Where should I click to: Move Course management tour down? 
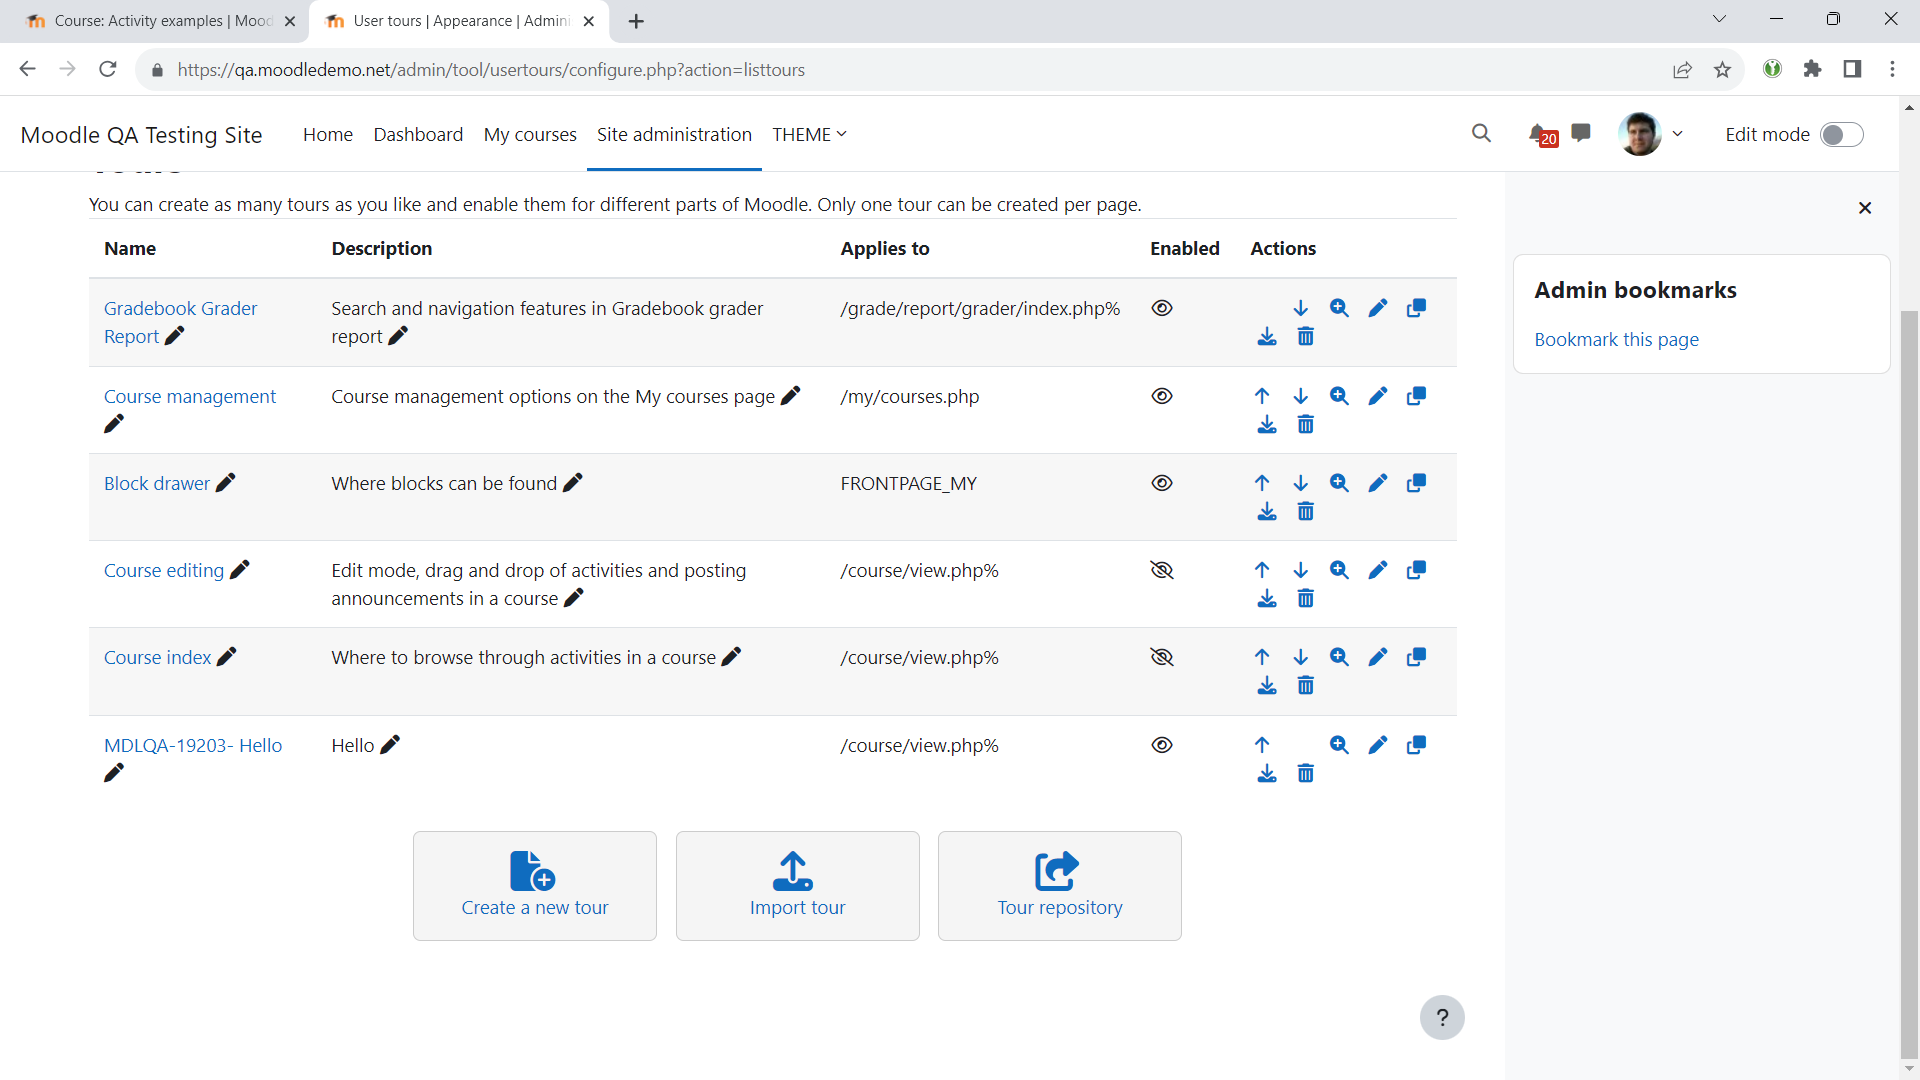[x=1300, y=396]
